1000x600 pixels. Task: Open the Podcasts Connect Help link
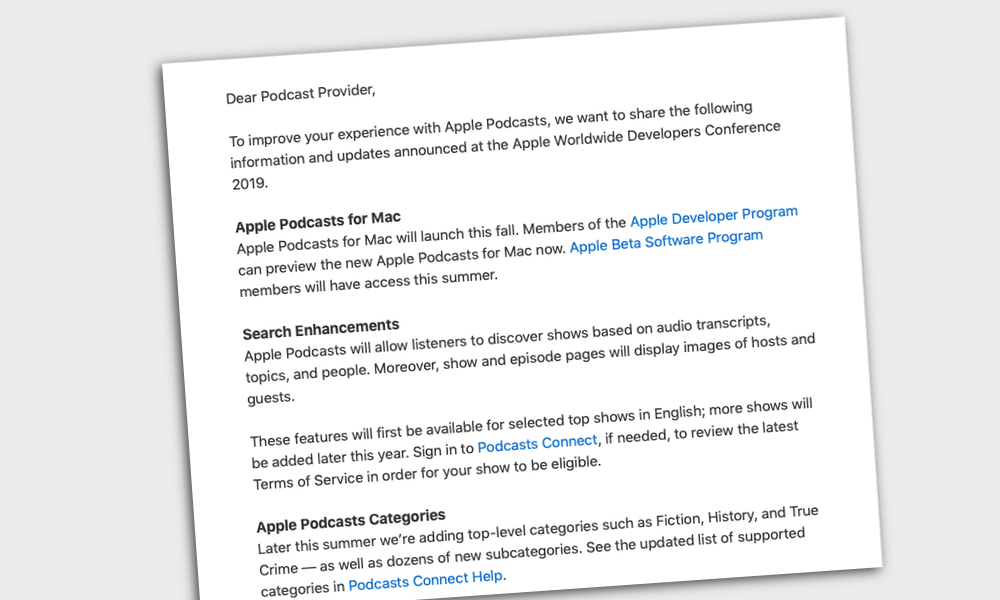coord(426,581)
